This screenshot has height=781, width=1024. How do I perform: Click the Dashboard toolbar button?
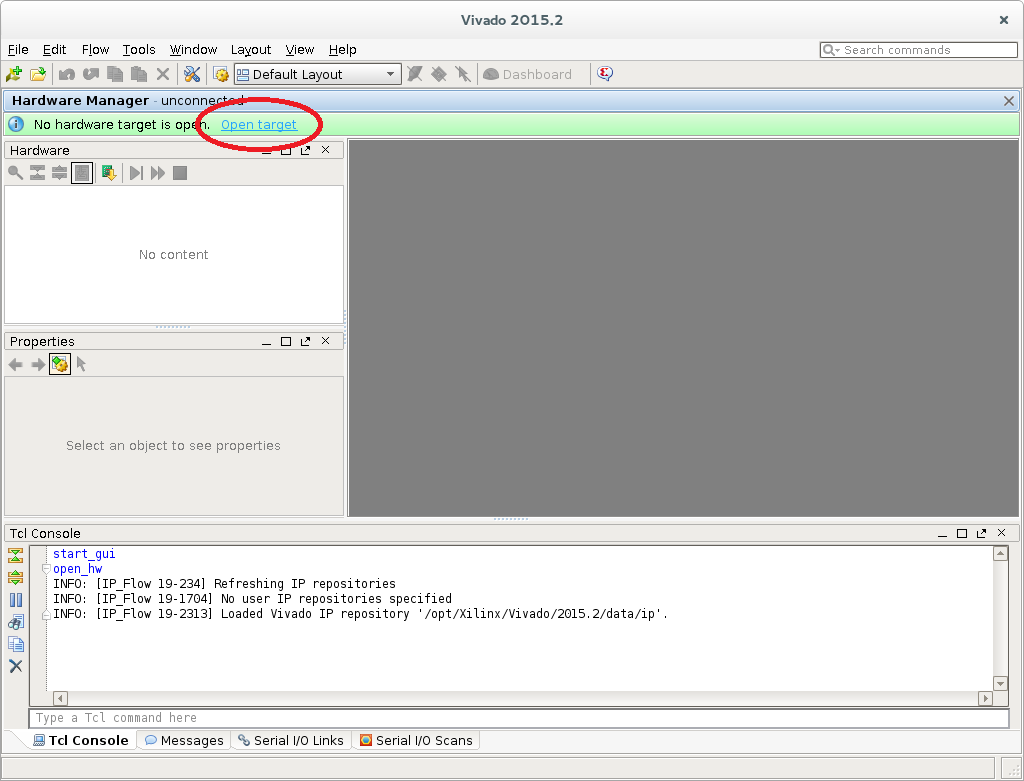click(527, 74)
